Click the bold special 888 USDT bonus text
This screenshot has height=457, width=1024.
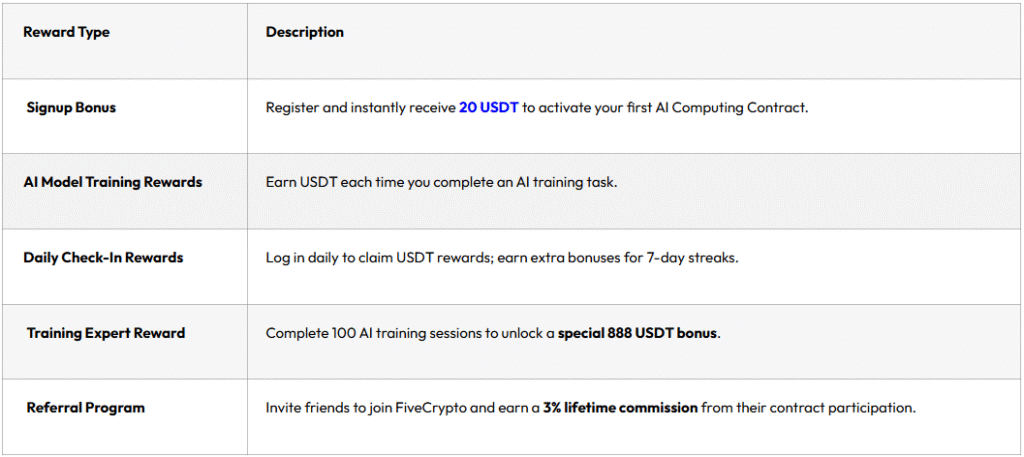click(638, 333)
